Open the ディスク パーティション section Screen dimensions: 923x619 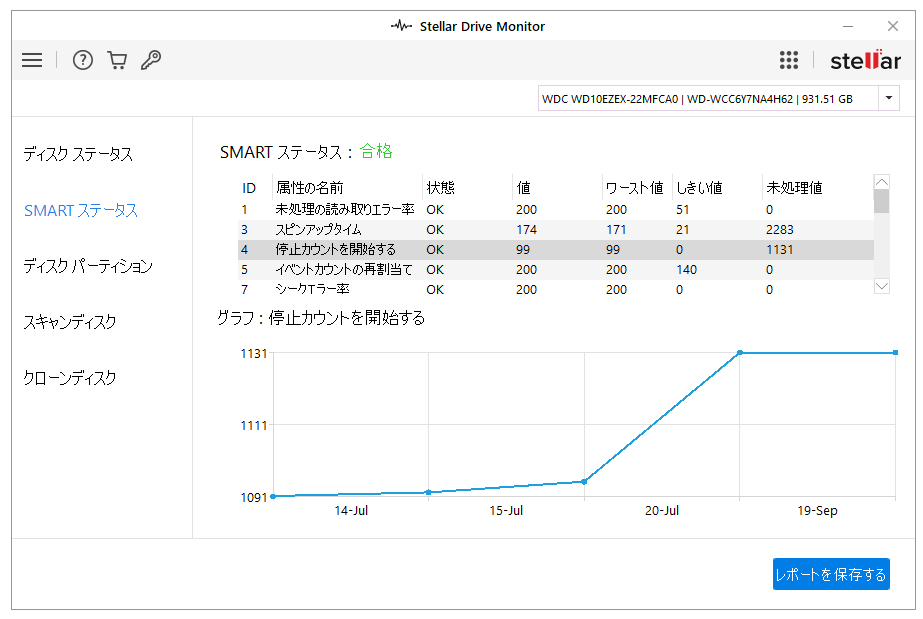tap(88, 266)
